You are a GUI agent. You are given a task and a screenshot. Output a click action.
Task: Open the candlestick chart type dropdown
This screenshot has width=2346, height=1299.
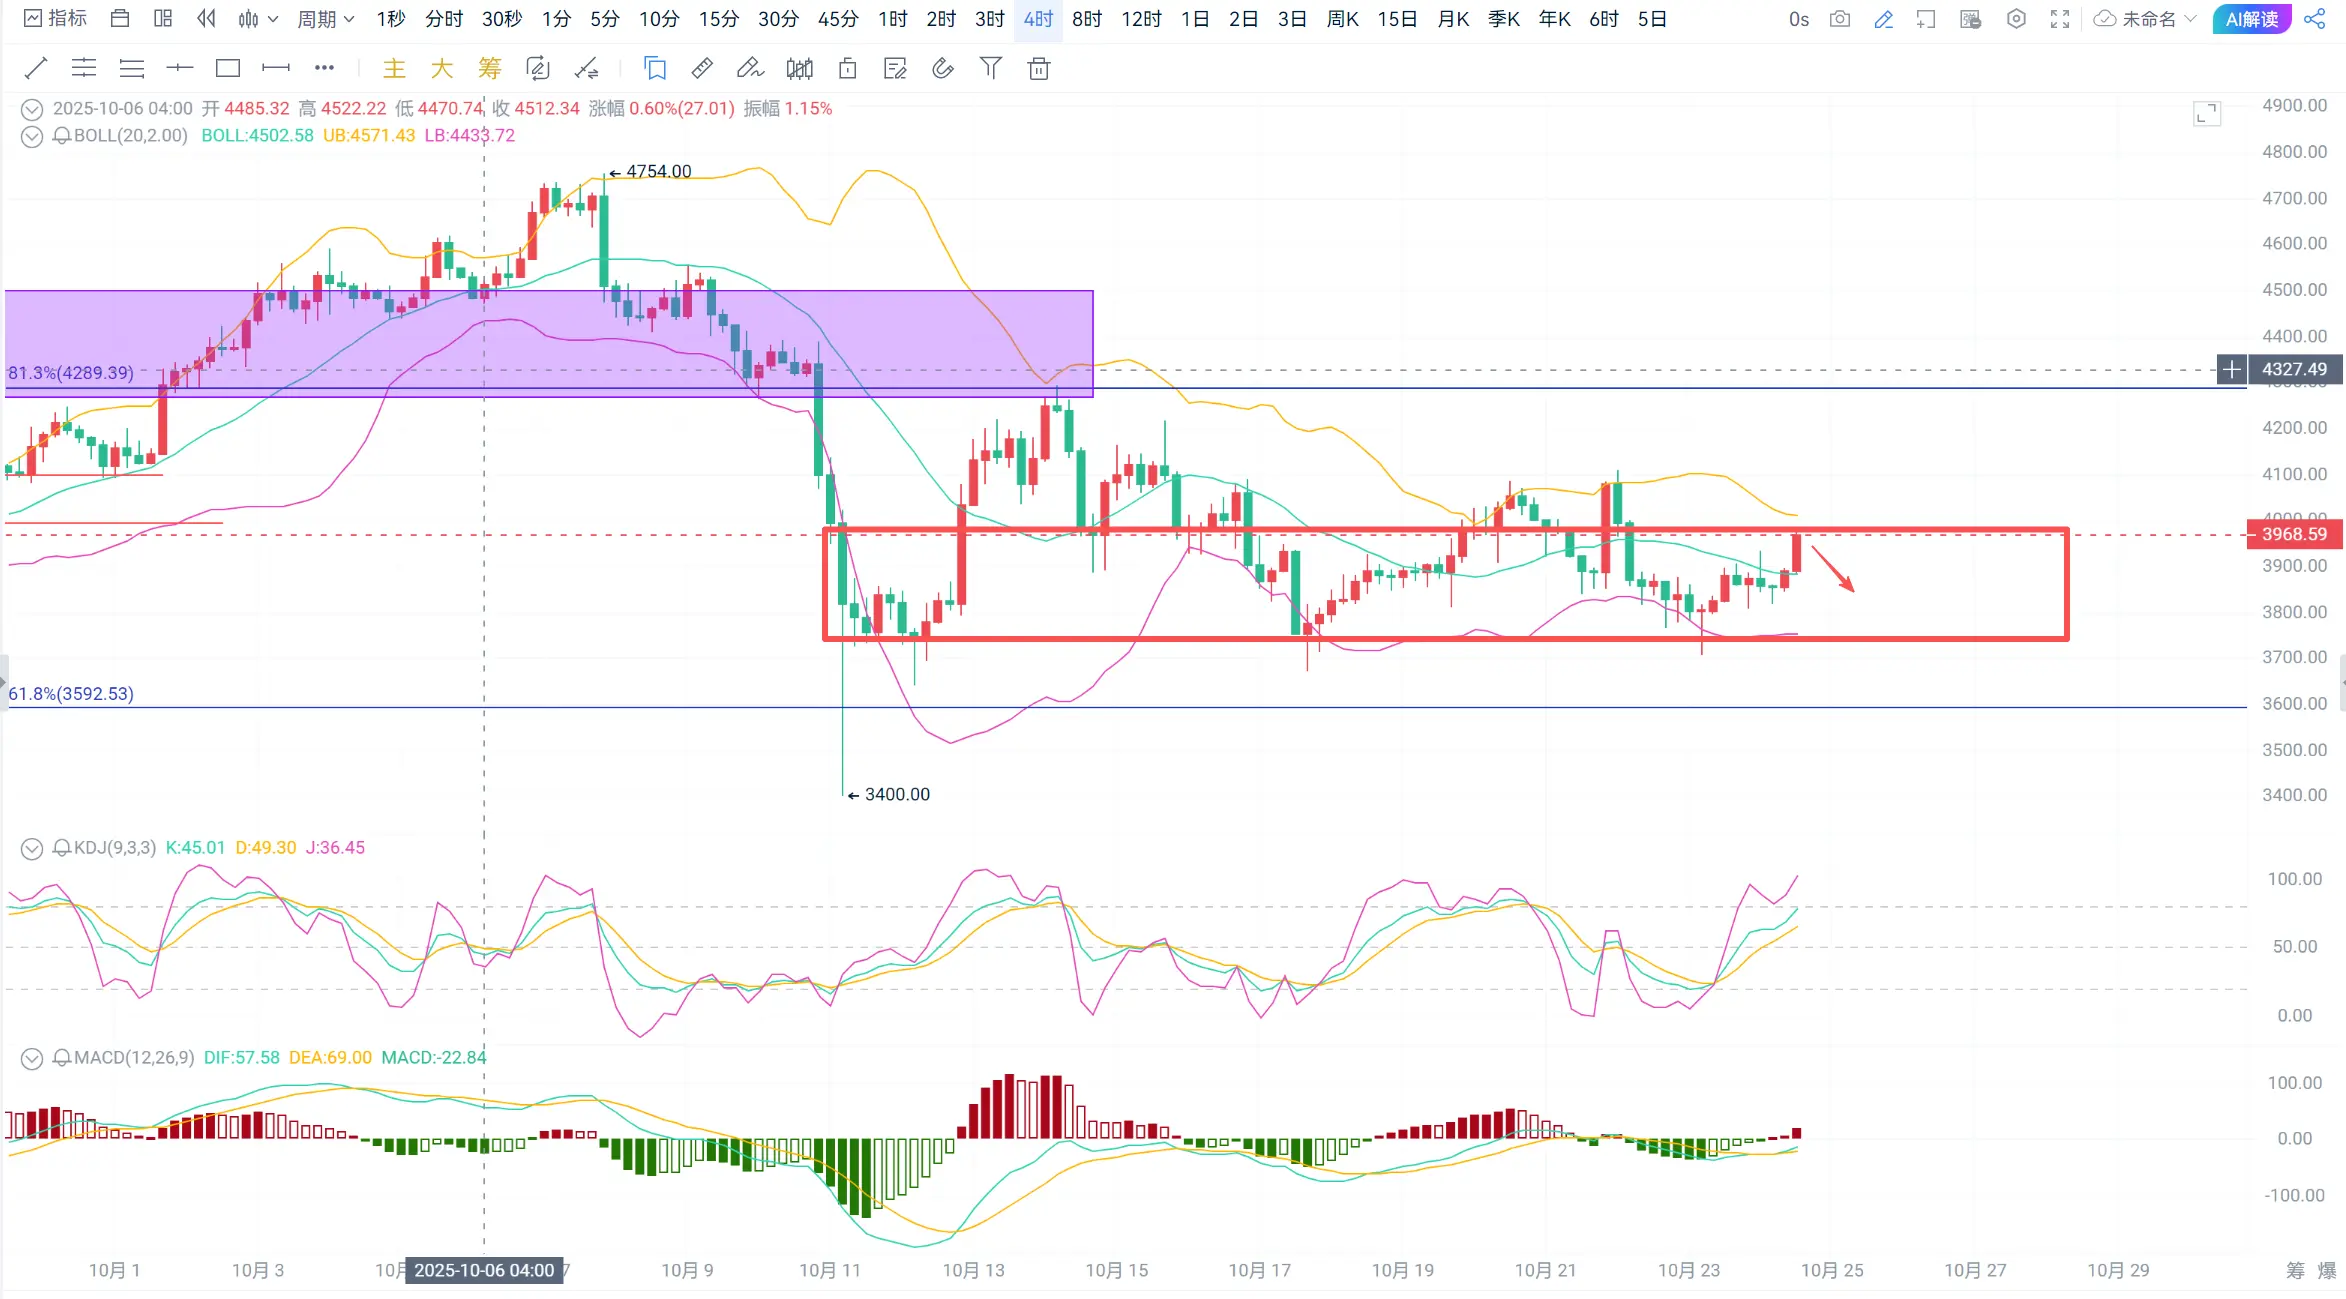pyautogui.click(x=258, y=19)
